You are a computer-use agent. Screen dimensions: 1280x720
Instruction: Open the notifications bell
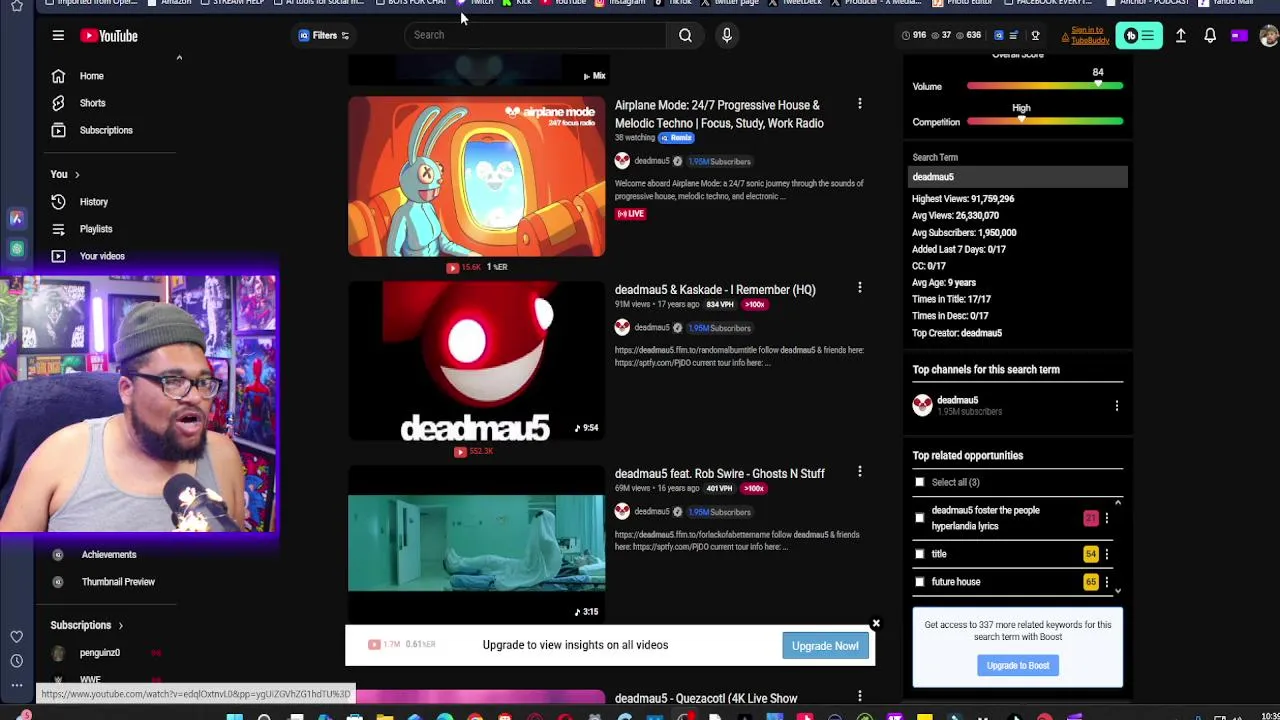1210,36
